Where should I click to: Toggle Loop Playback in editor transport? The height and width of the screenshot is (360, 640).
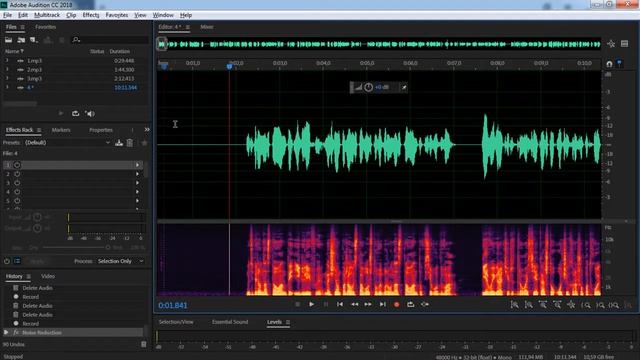[x=411, y=304]
